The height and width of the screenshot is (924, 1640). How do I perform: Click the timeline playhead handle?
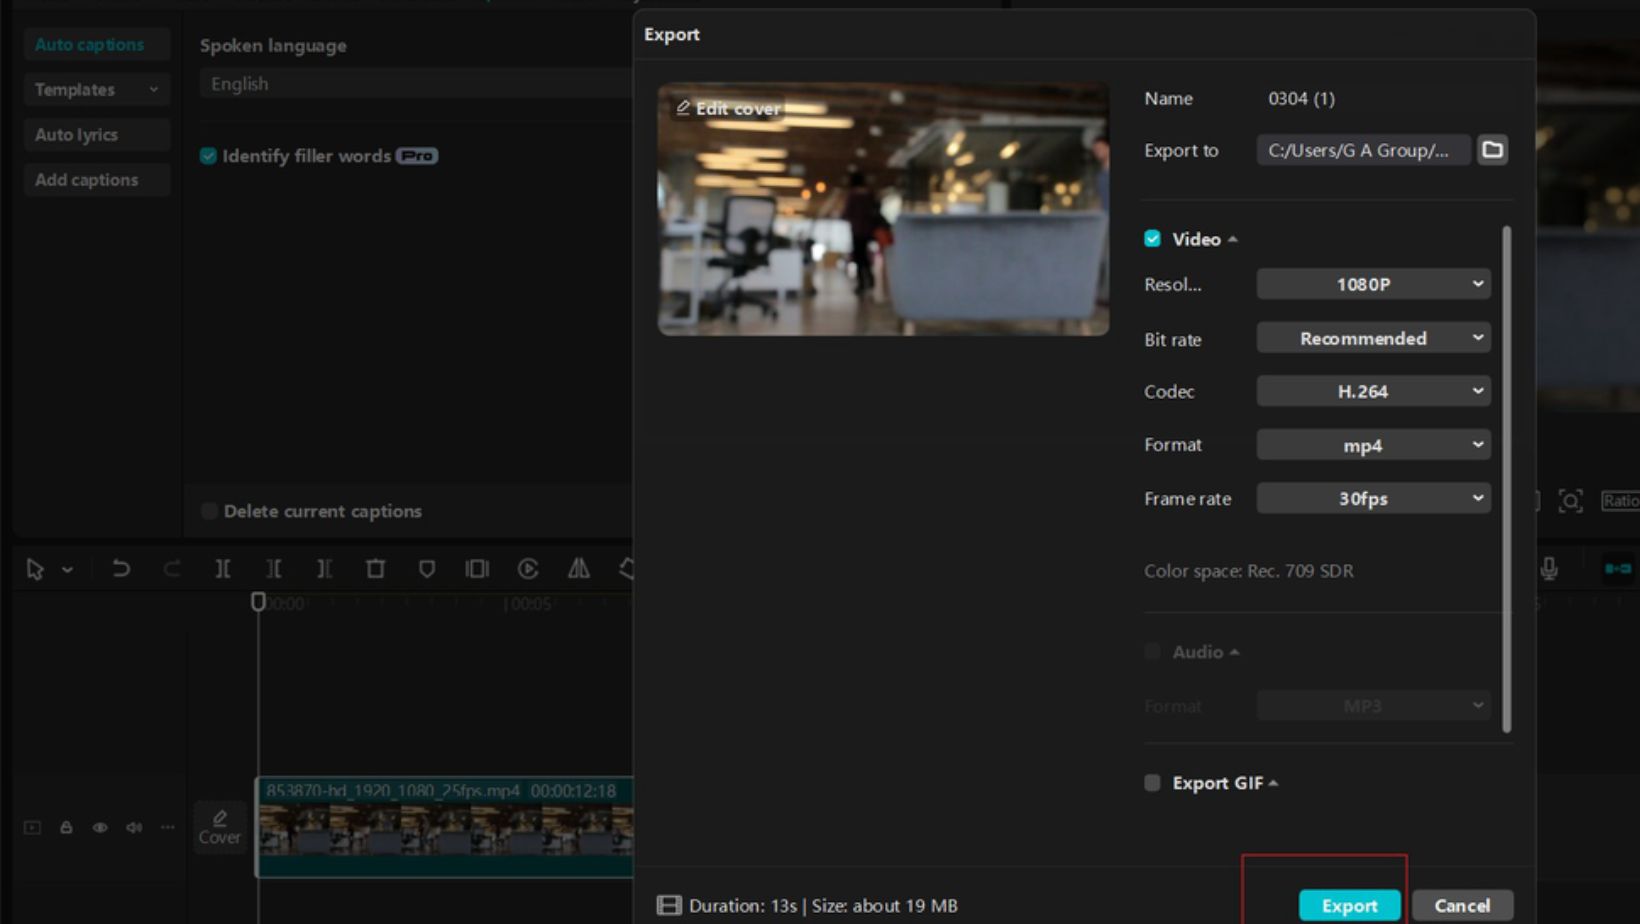pyautogui.click(x=258, y=602)
